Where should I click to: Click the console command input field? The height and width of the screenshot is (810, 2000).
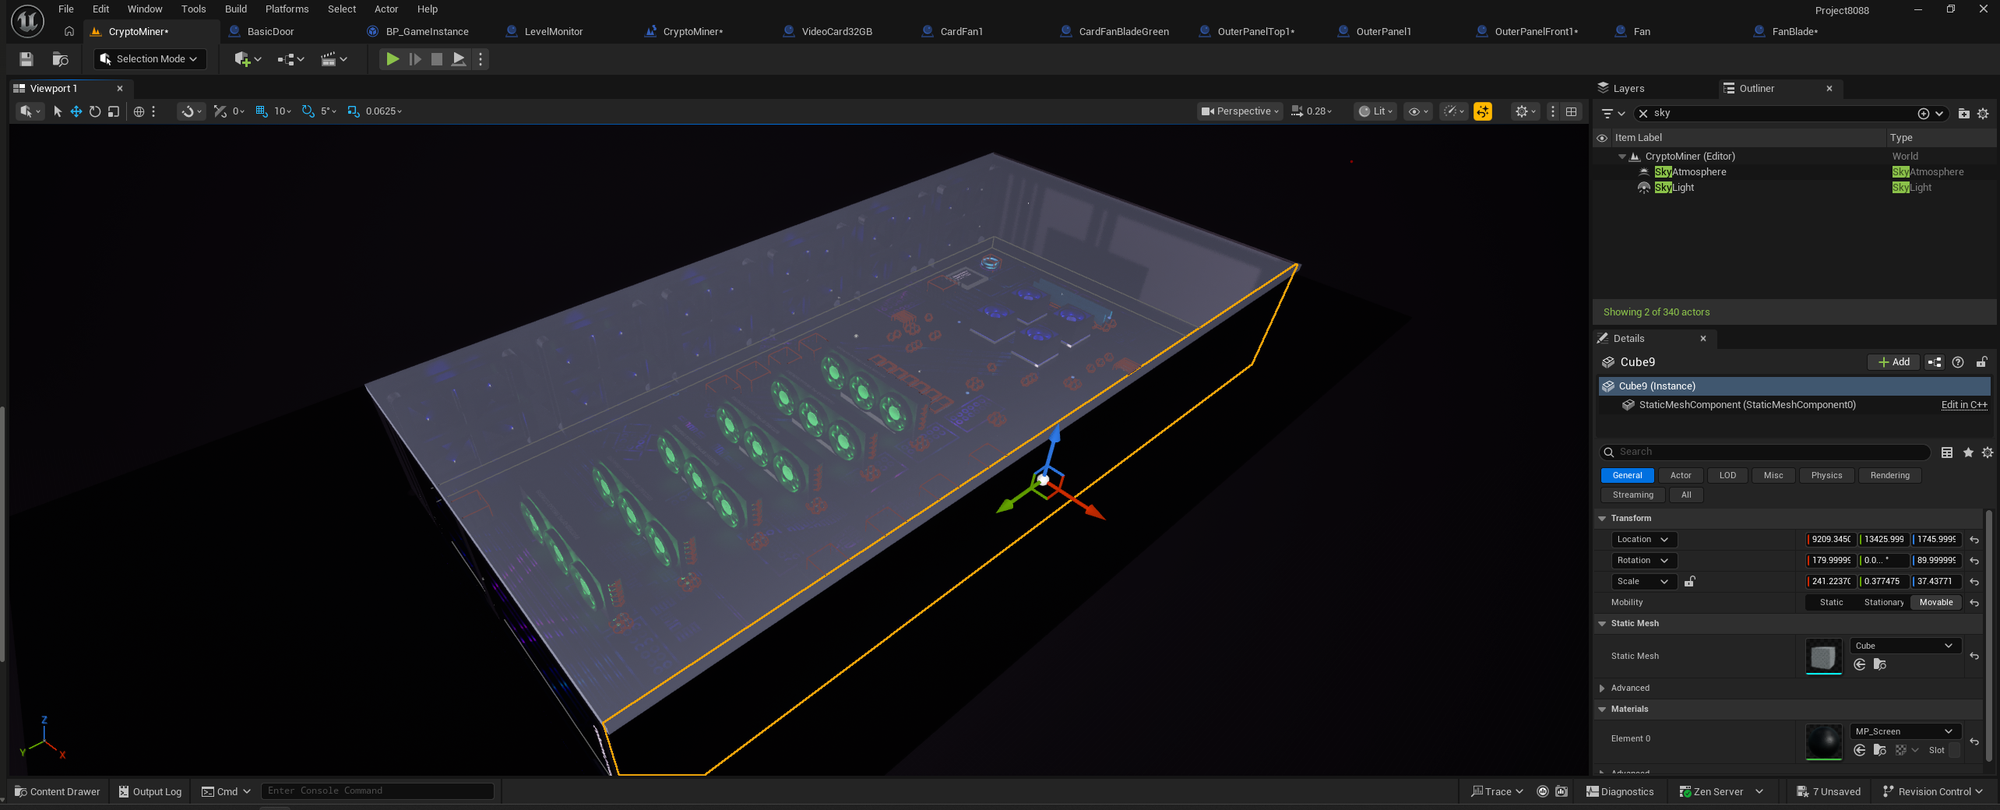[x=377, y=791]
